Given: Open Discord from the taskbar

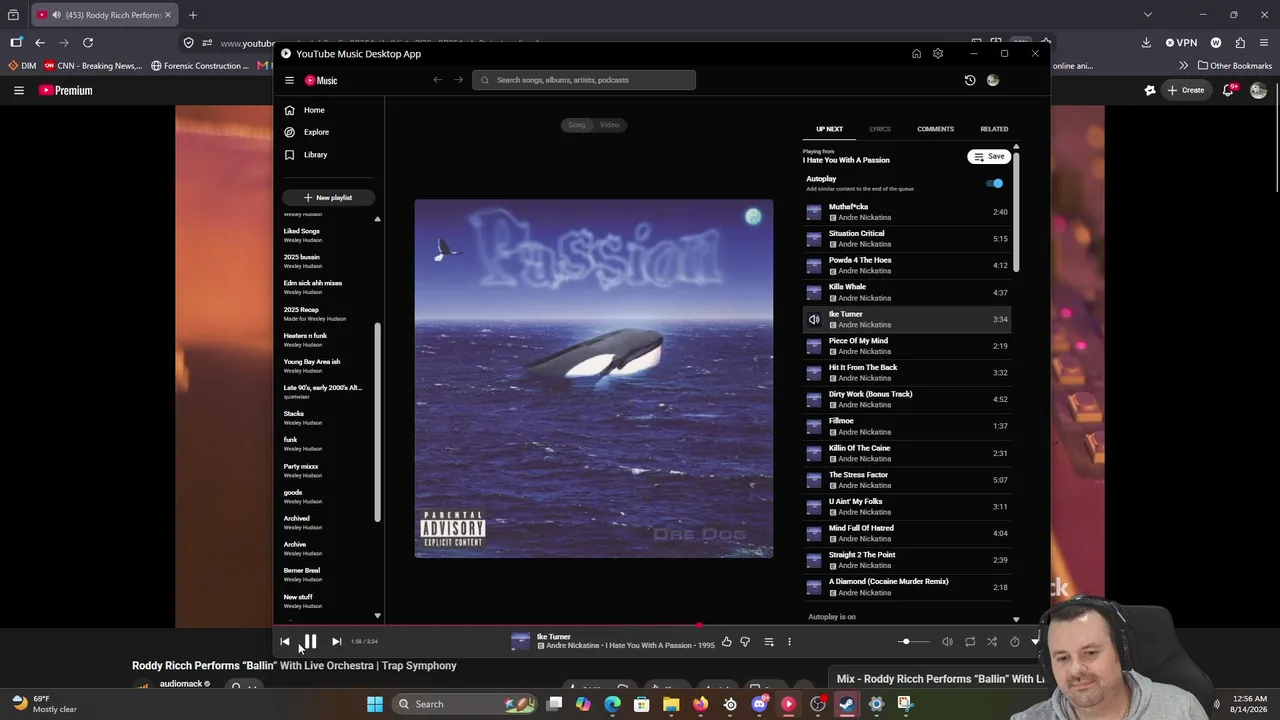Looking at the screenshot, I should (x=759, y=704).
